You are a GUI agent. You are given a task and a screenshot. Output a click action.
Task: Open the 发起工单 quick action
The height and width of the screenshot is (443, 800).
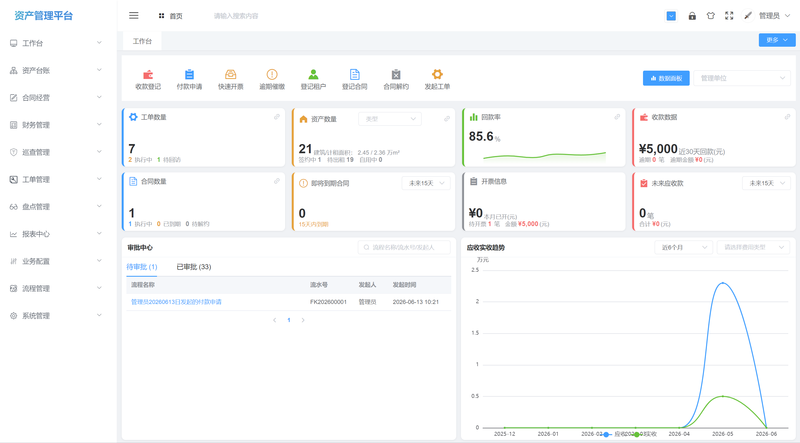tap(437, 80)
